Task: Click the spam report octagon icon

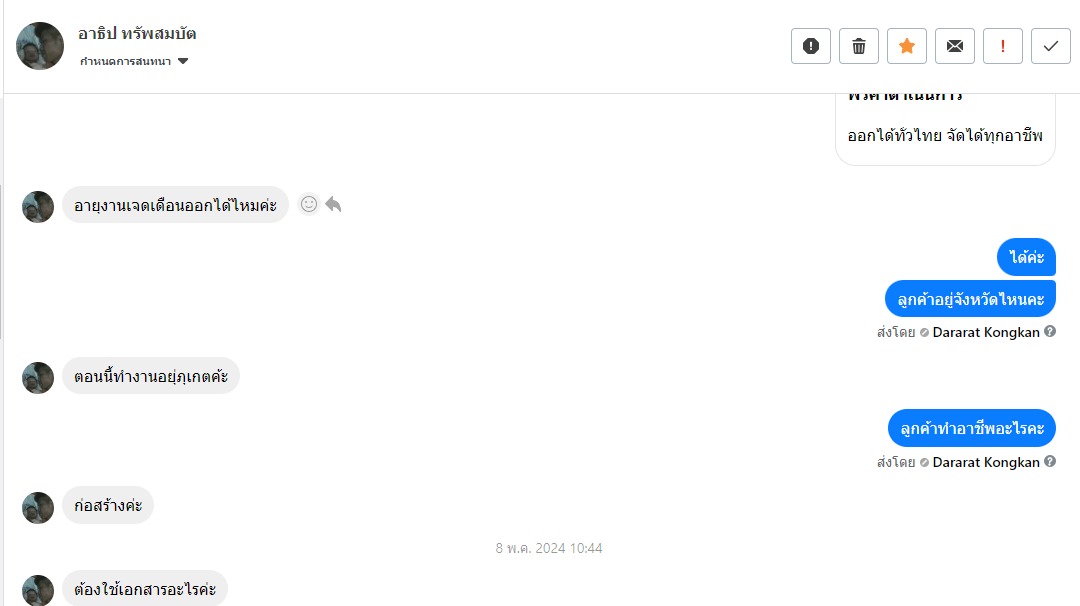Action: pos(811,46)
